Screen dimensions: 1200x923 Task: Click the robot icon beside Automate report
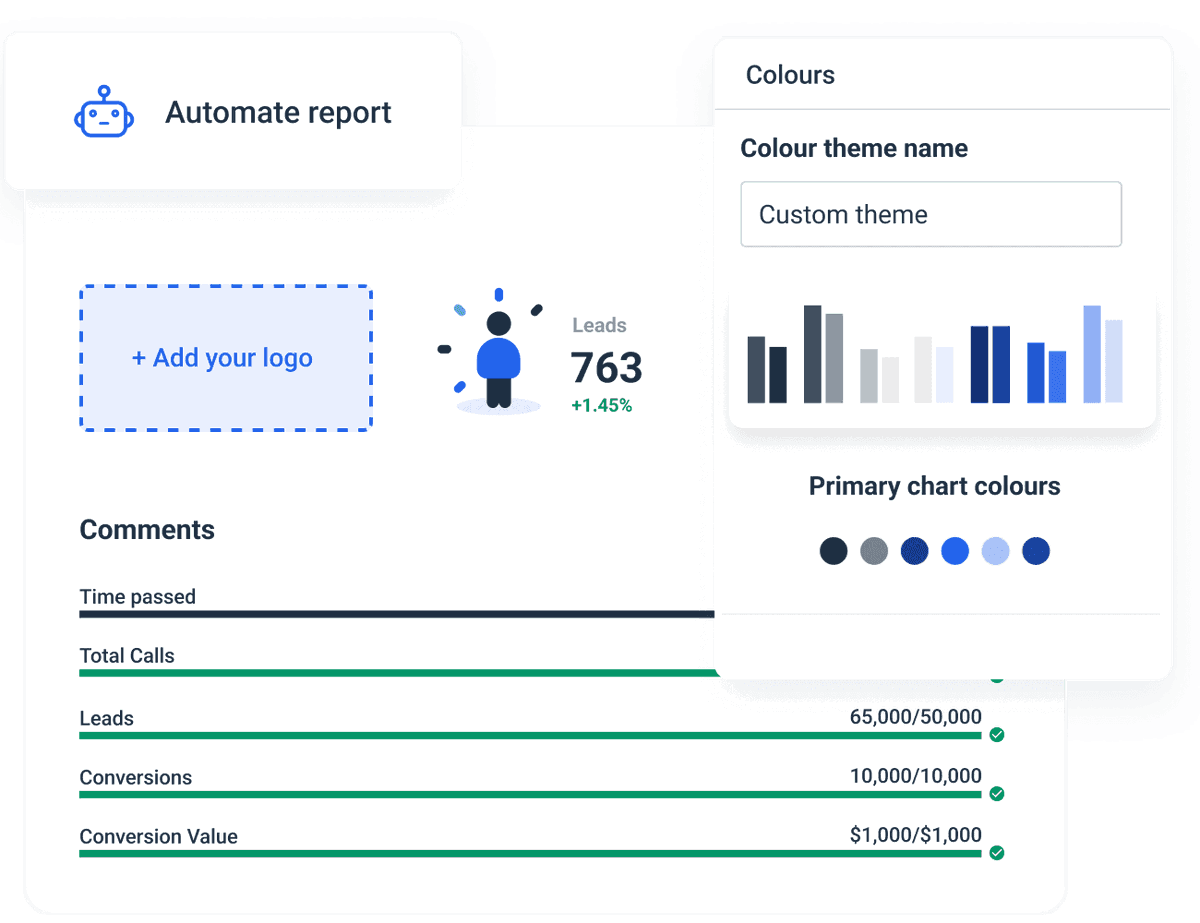[104, 112]
